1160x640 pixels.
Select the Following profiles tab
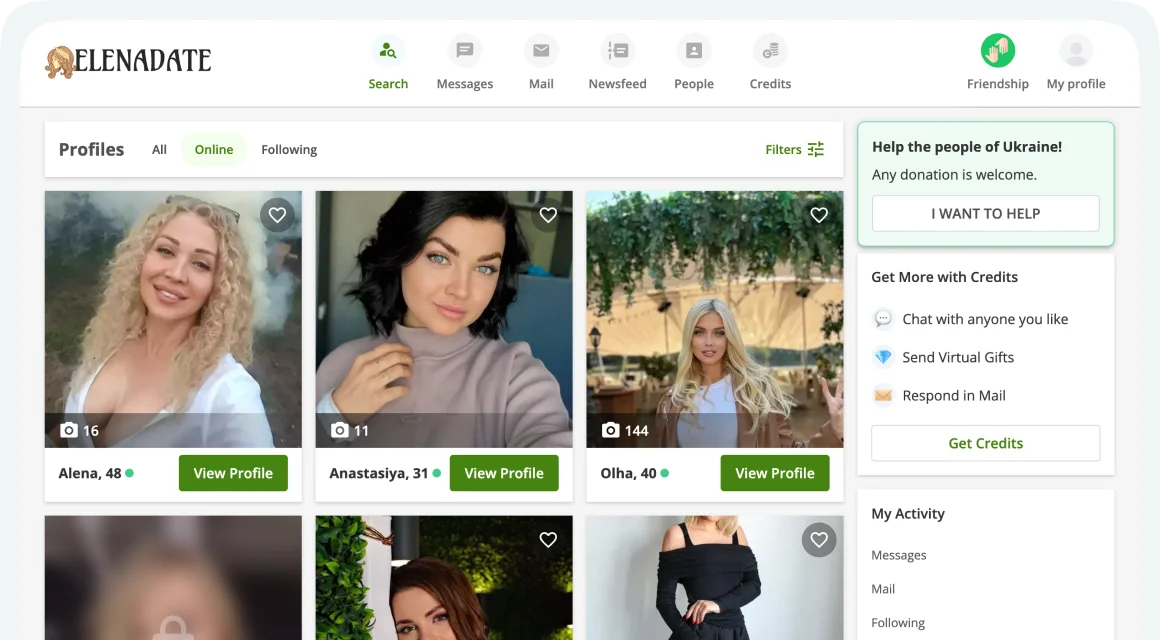point(289,150)
